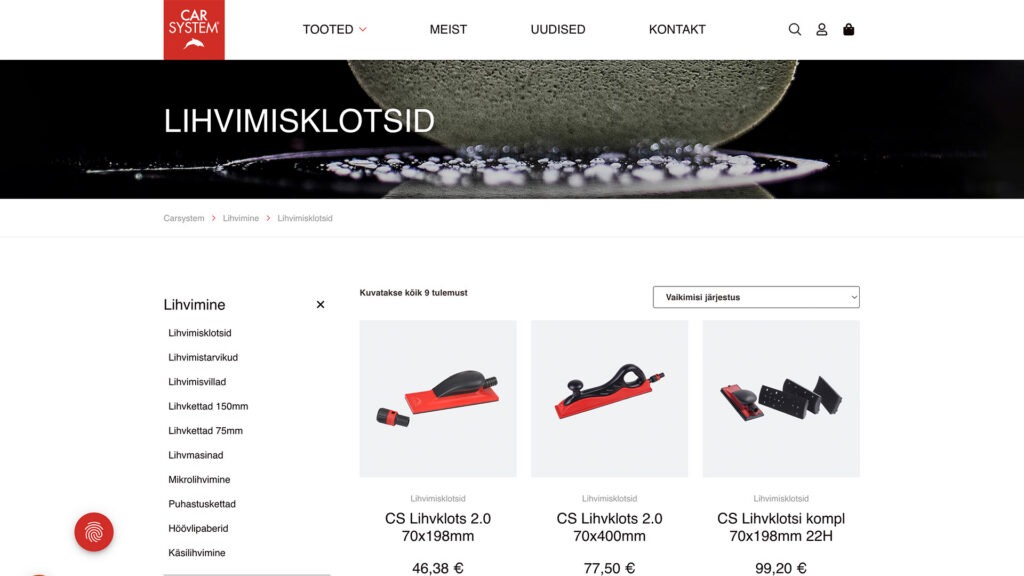Screen dimensions: 1024x576
Task: Click the red fingerprint privacy button
Action: click(x=94, y=532)
